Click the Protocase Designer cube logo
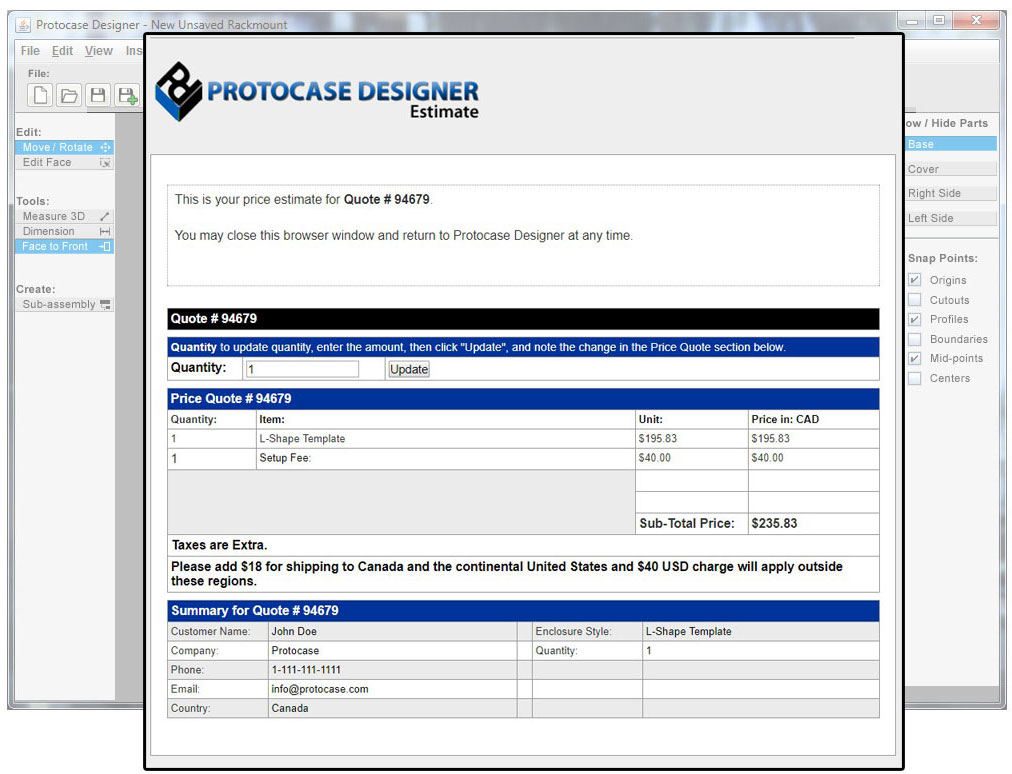1012x774 pixels. click(179, 92)
